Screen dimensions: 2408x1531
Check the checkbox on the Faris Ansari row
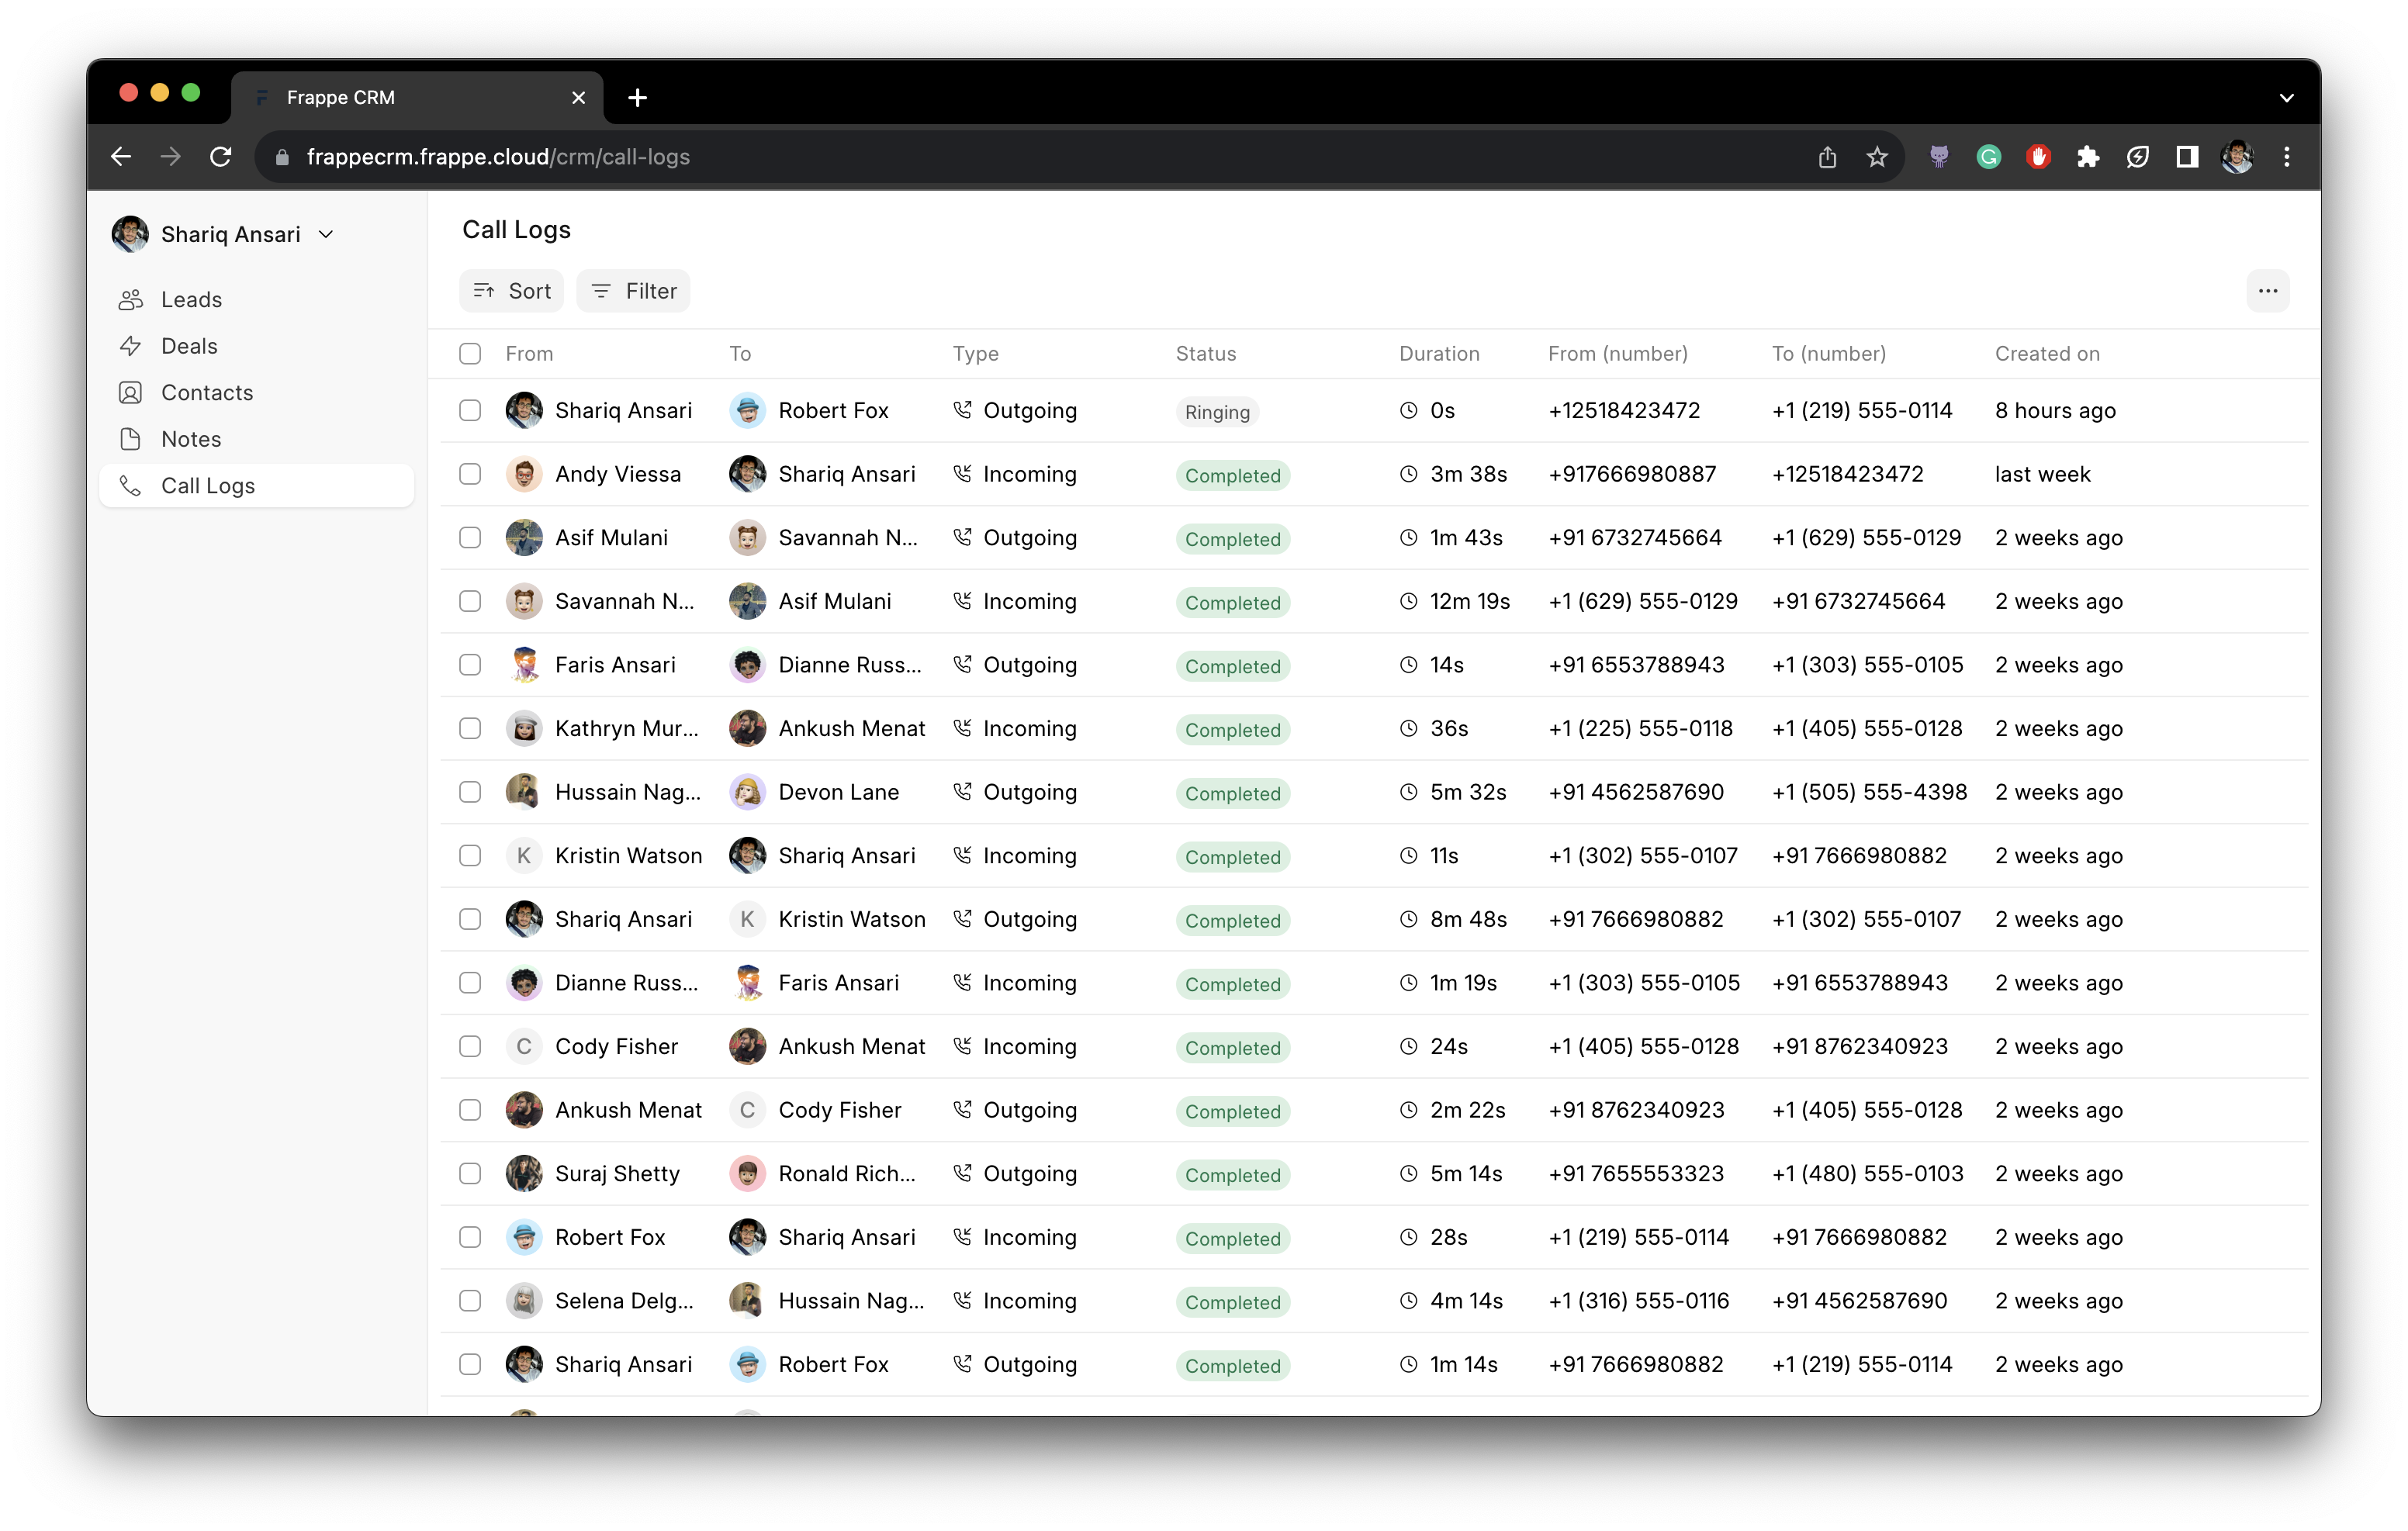coord(470,664)
